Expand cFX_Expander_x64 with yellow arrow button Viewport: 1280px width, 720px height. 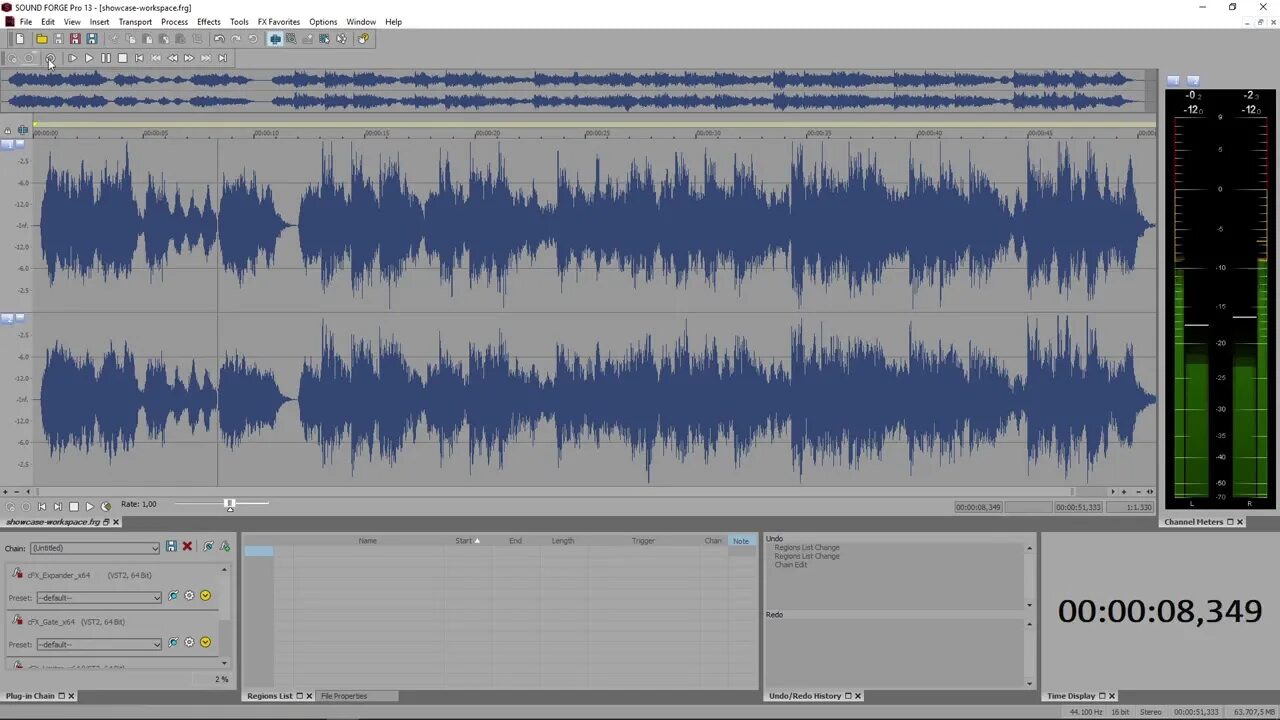coord(205,596)
